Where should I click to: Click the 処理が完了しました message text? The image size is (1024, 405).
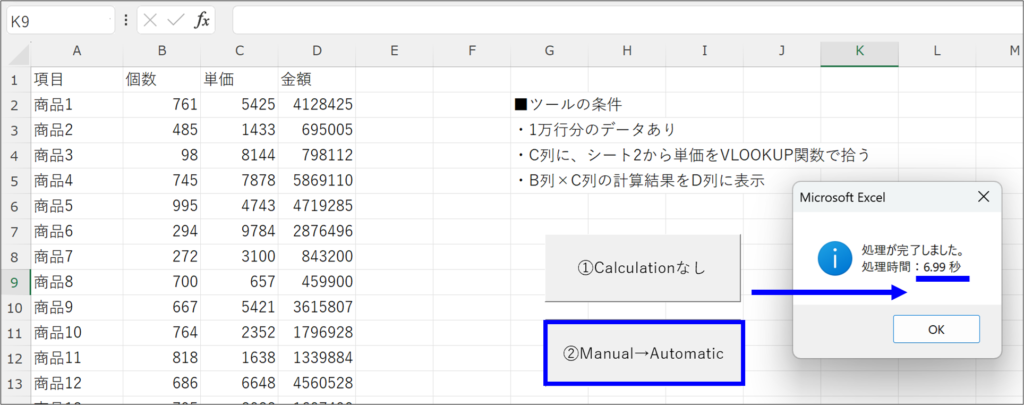tap(914, 250)
